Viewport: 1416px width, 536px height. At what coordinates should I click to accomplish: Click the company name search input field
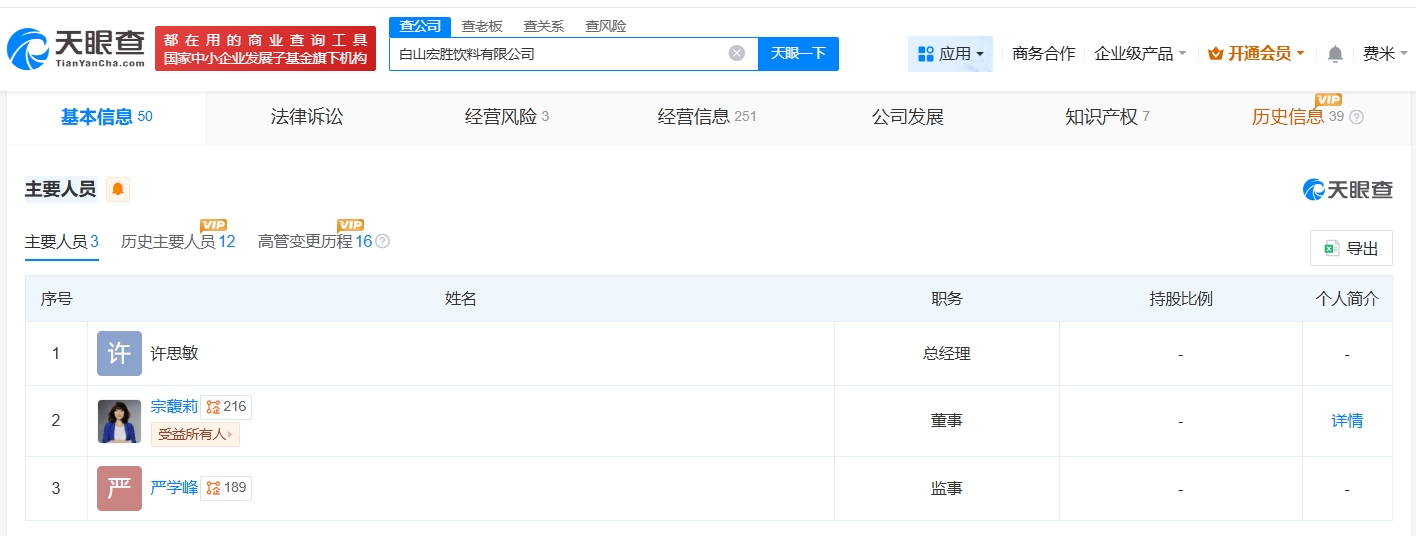point(555,54)
